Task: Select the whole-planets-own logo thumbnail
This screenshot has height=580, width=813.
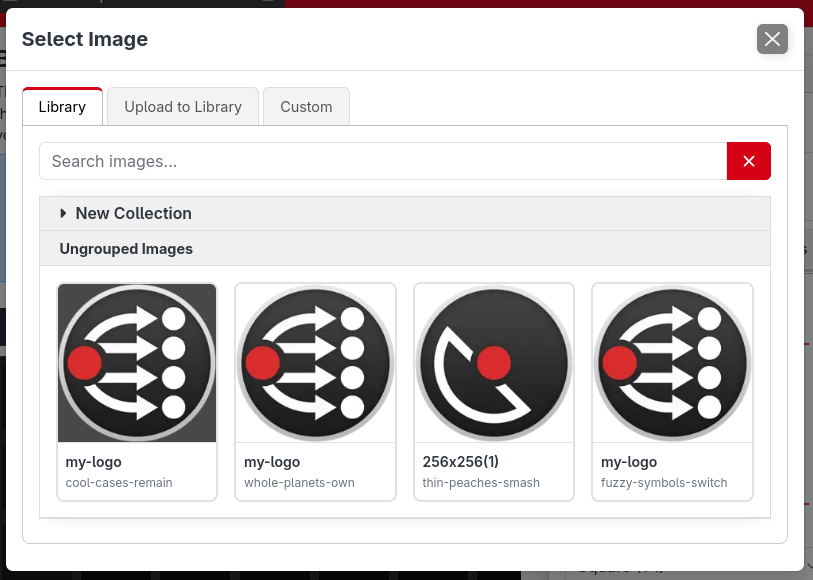Action: [315, 363]
